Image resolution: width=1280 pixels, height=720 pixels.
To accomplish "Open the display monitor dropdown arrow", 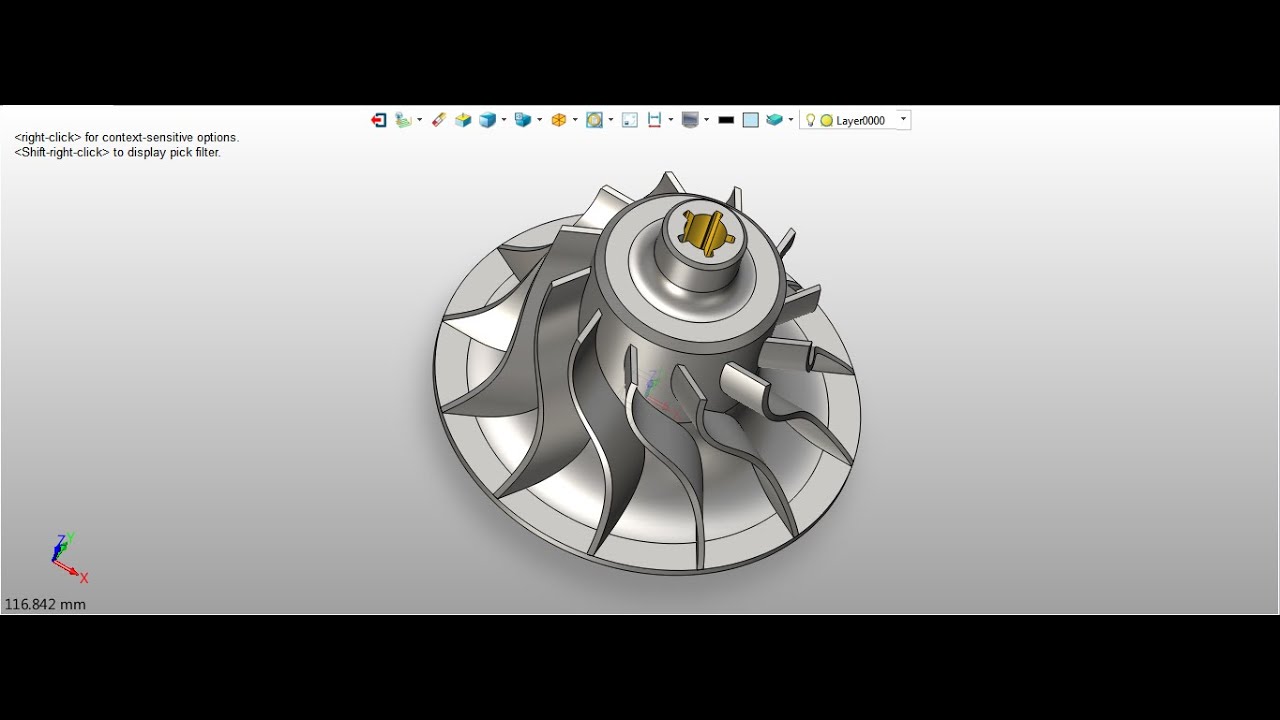I will [707, 120].
